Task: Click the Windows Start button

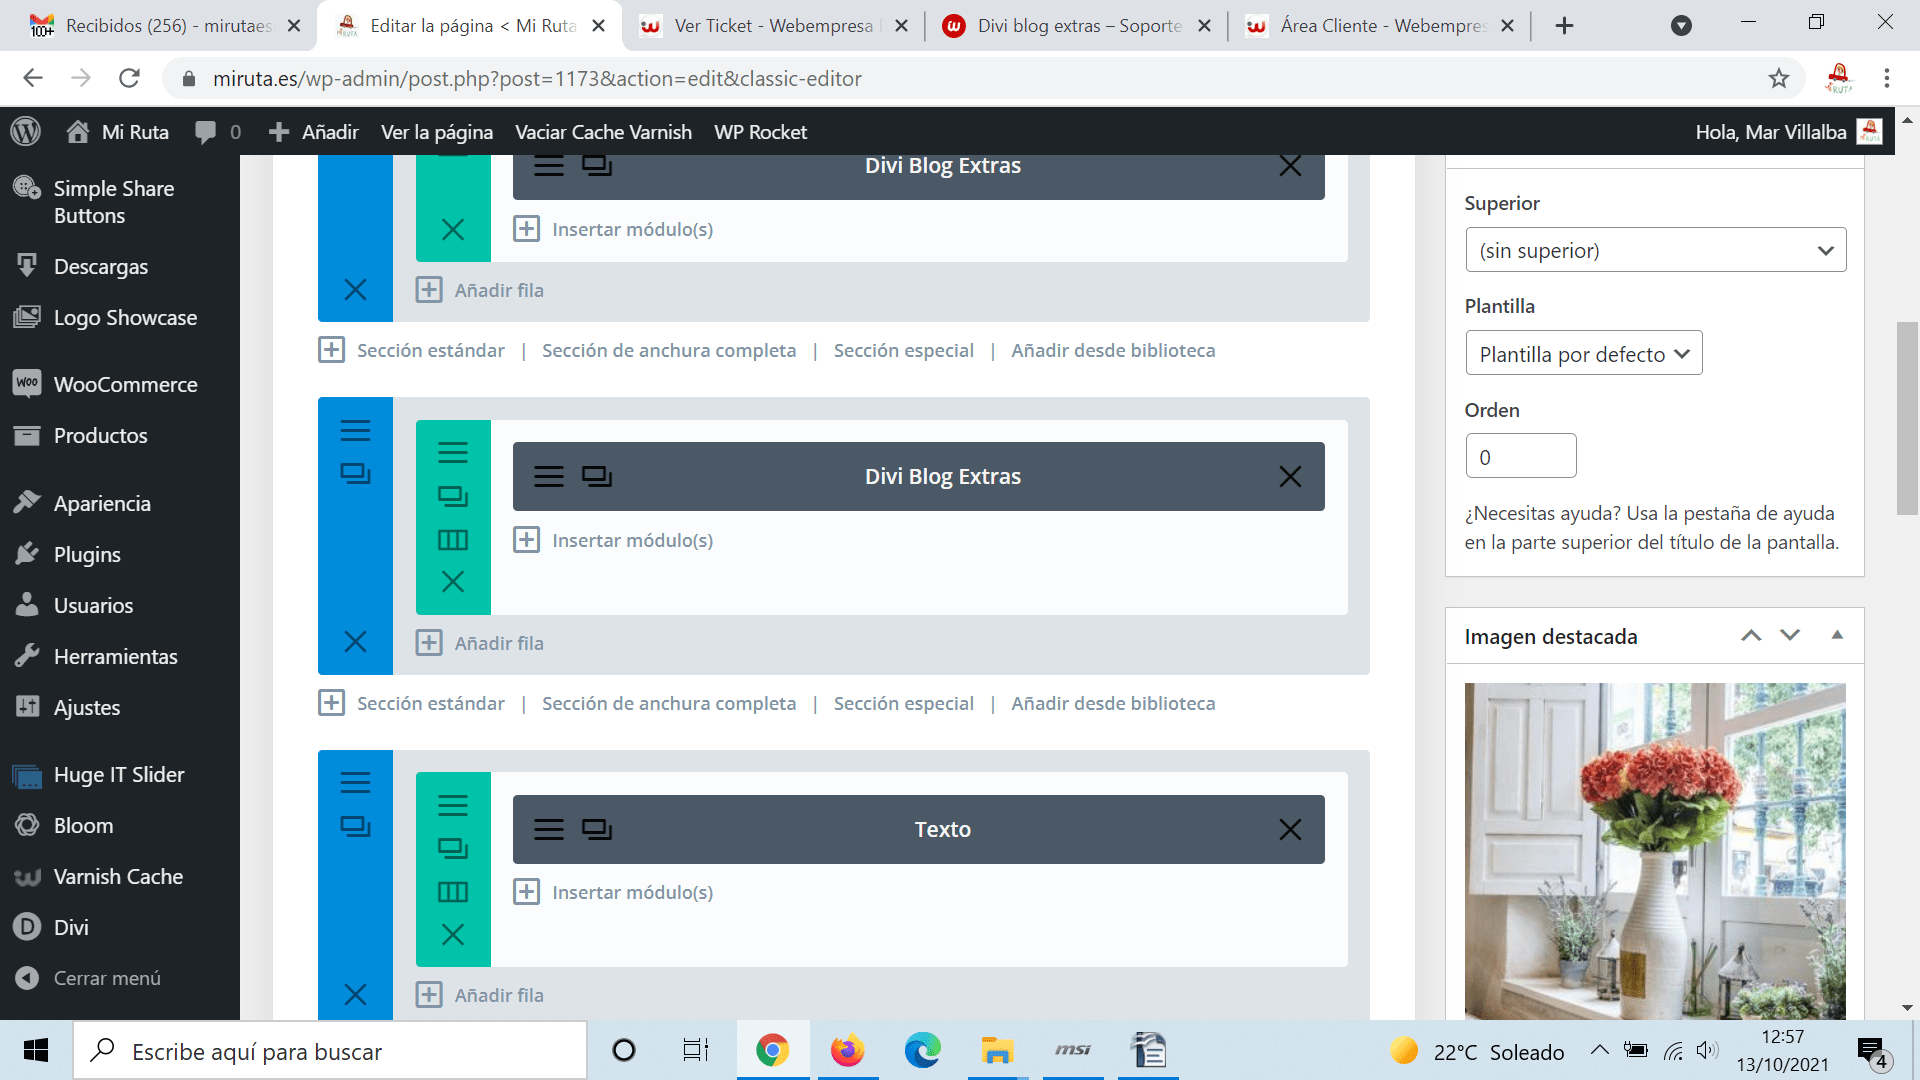Action: pyautogui.click(x=36, y=1051)
